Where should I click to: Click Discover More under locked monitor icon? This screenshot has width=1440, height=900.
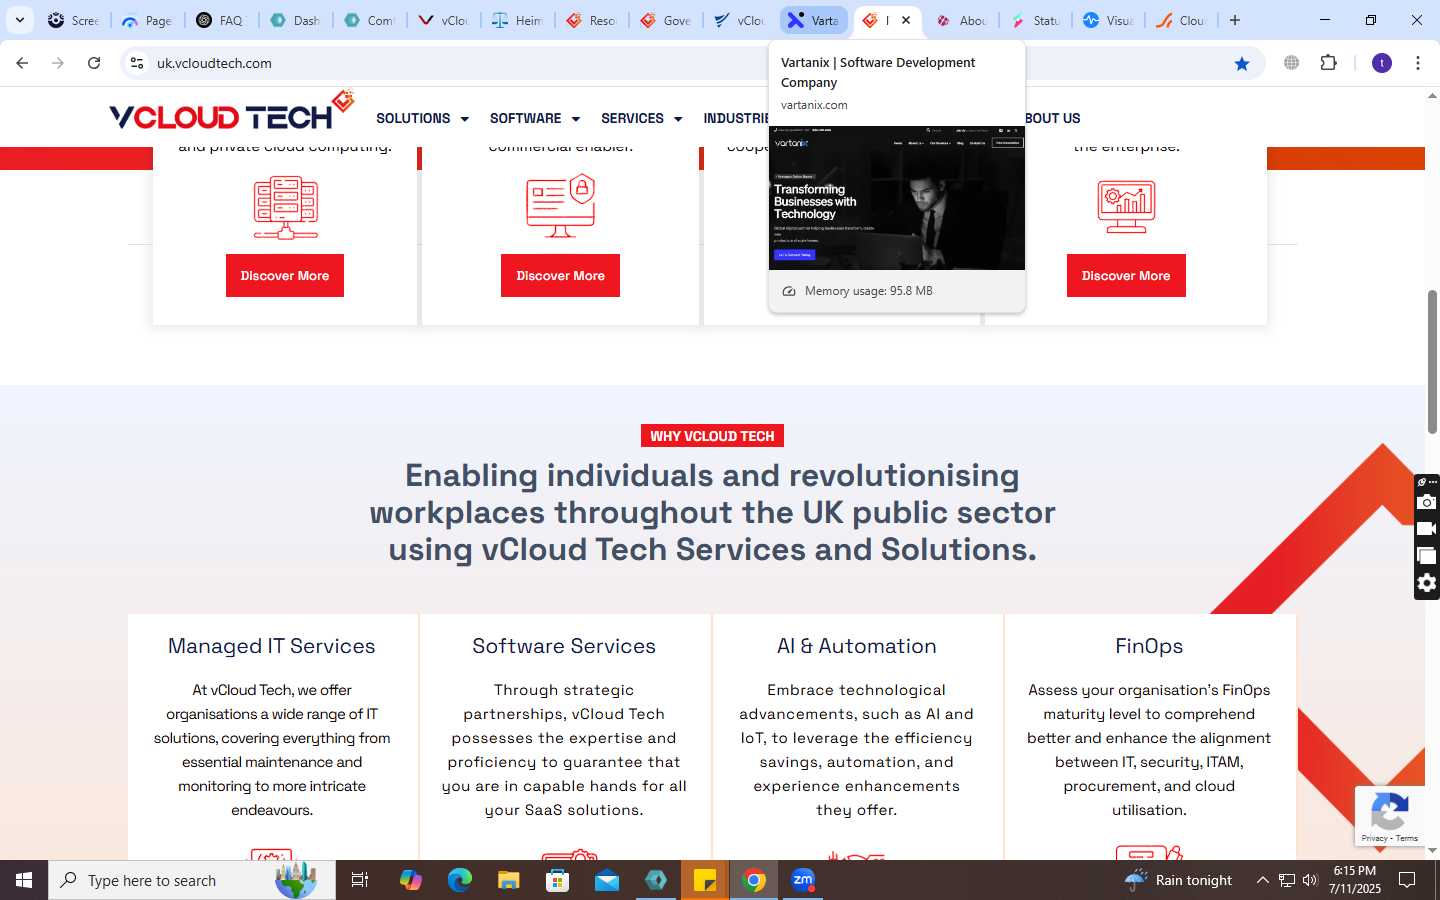click(560, 276)
